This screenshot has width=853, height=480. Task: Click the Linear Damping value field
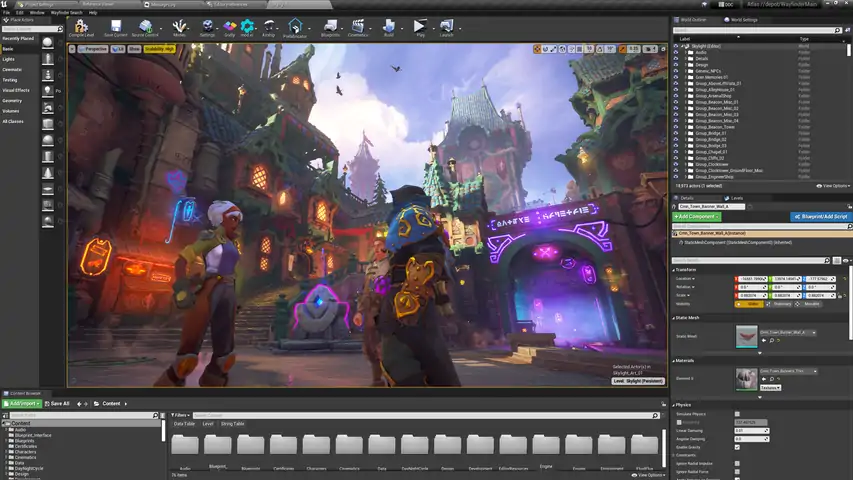751,430
